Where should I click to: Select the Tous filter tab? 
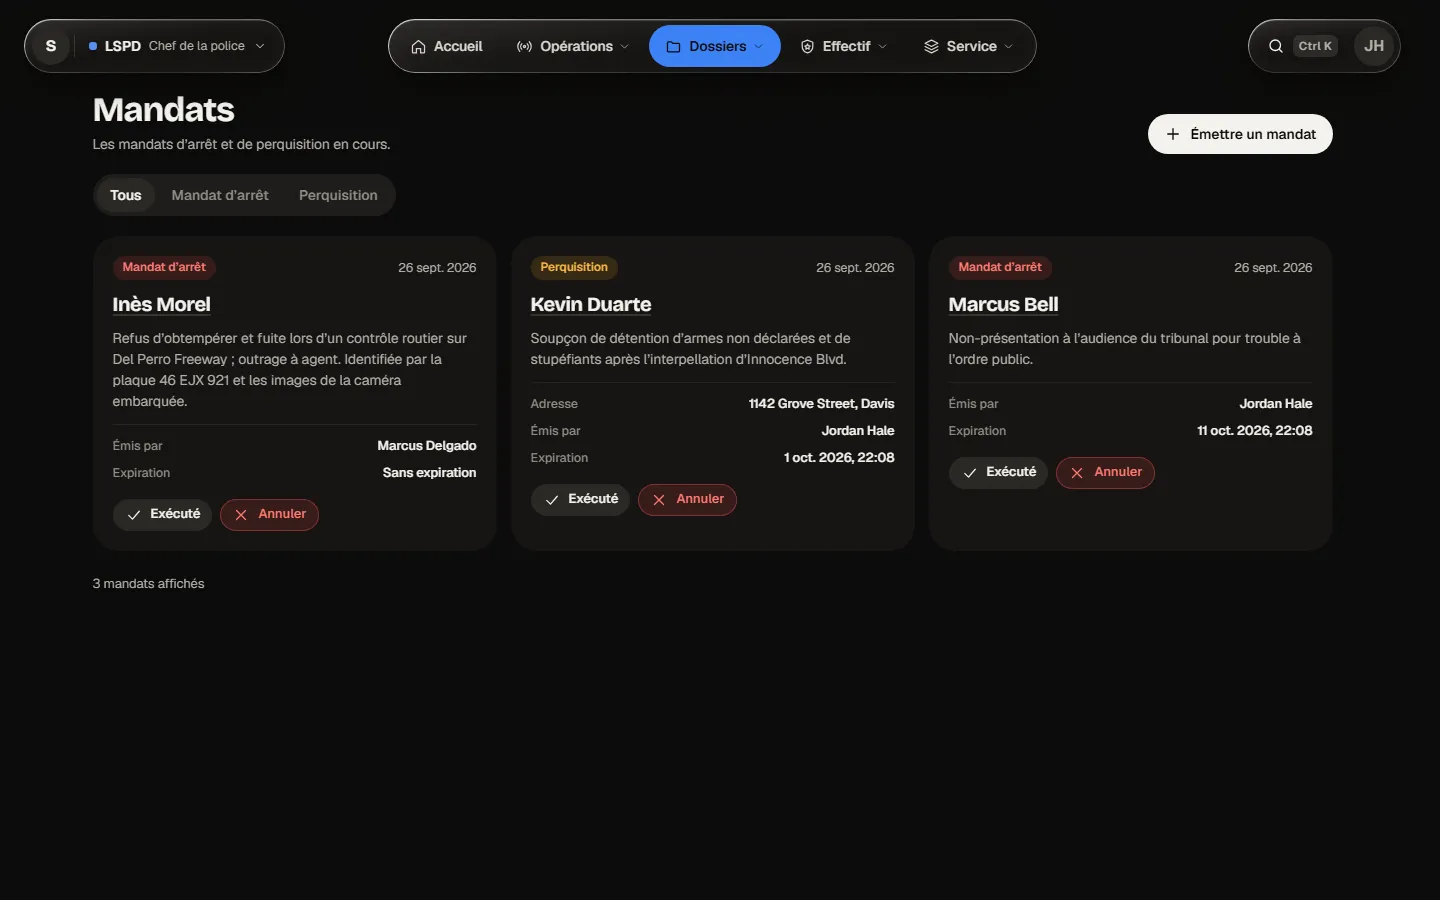pyautogui.click(x=126, y=195)
